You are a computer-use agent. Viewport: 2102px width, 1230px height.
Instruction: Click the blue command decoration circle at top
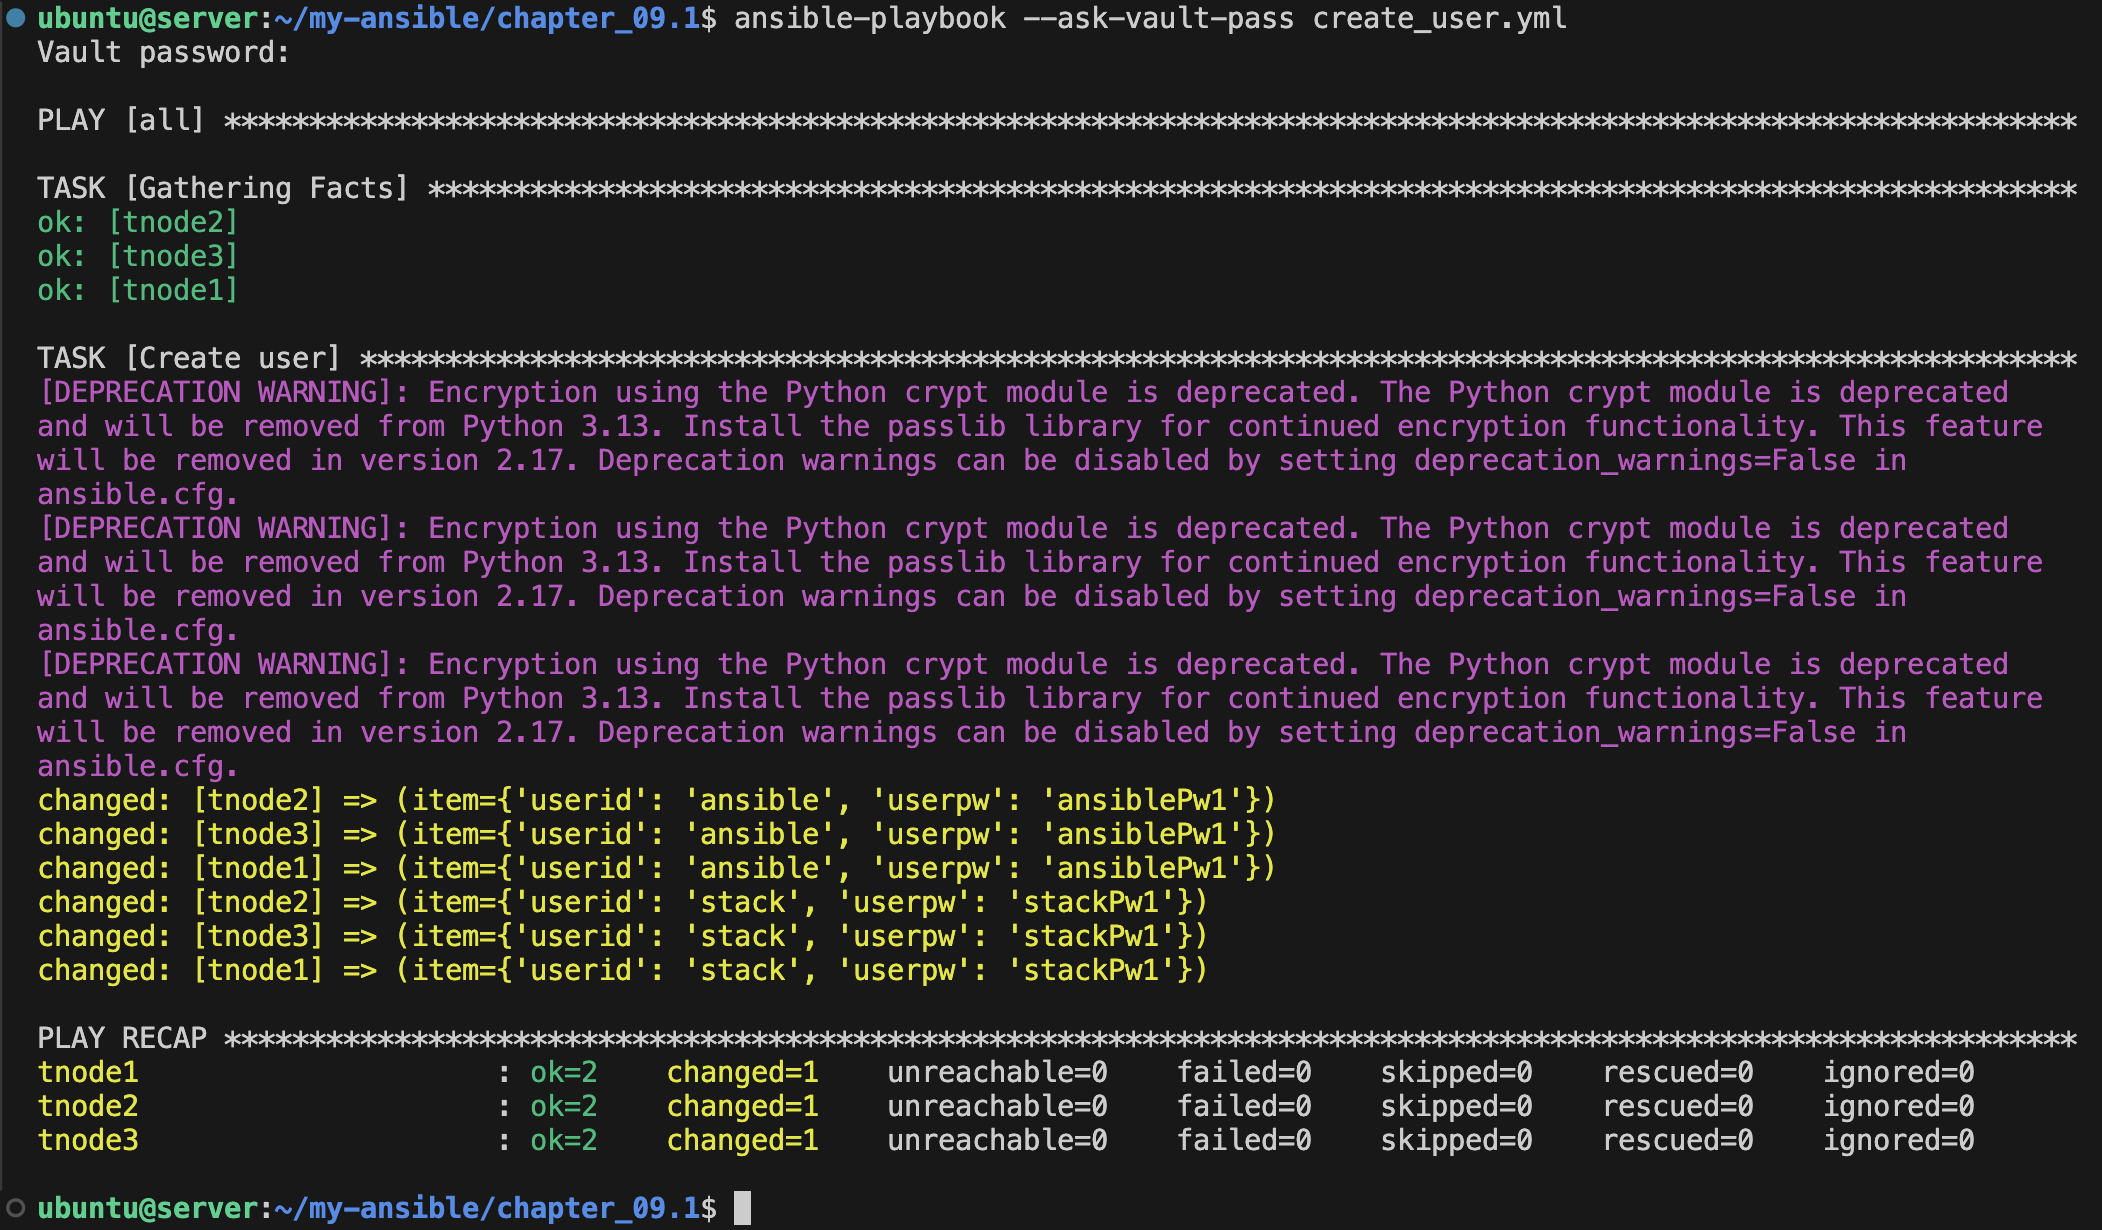click(x=15, y=18)
